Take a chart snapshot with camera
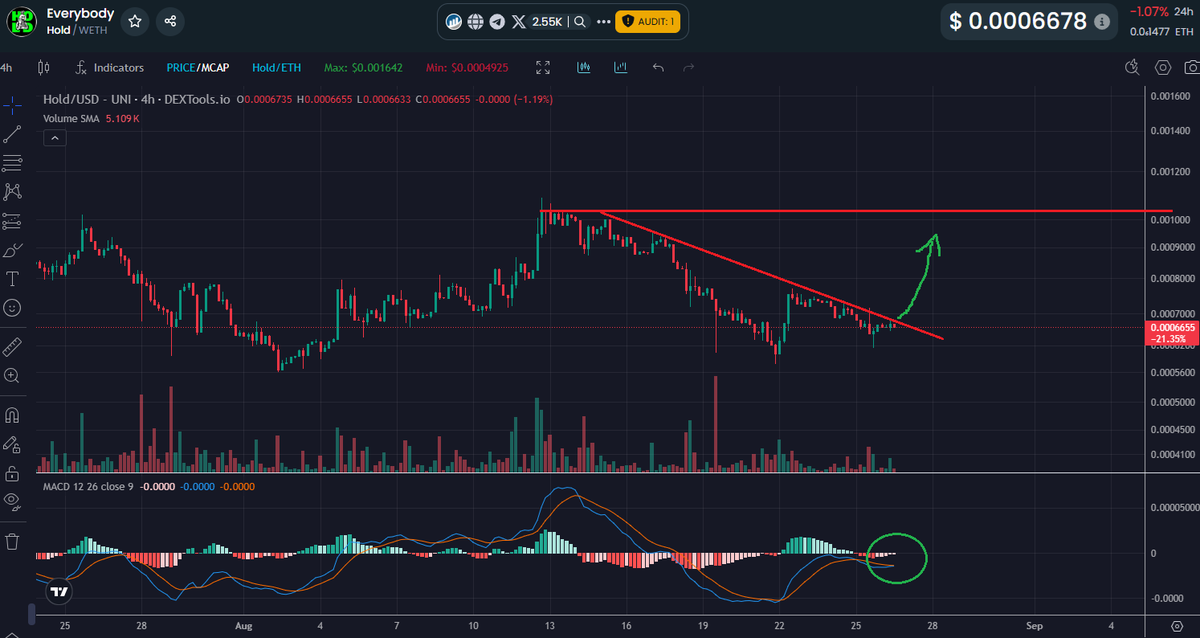This screenshot has height=638, width=1200. tap(1191, 68)
